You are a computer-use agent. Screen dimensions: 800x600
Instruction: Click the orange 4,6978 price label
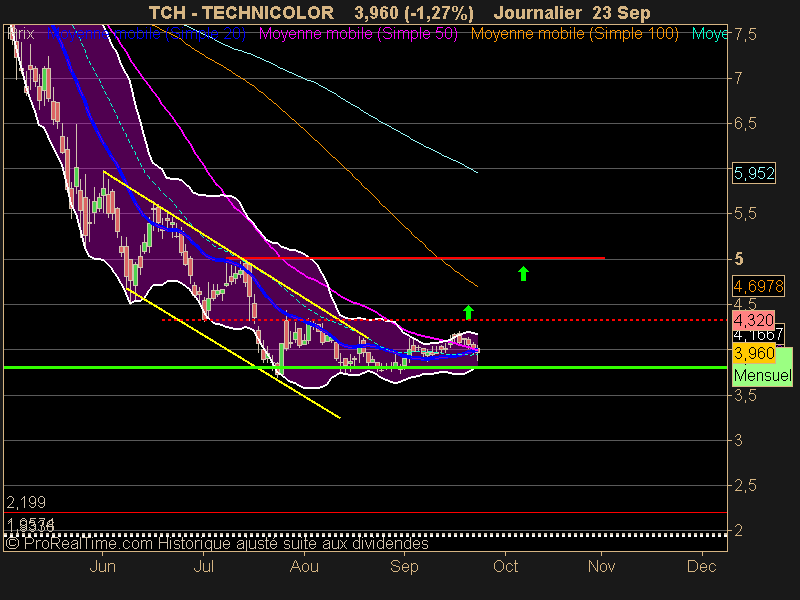[758, 286]
